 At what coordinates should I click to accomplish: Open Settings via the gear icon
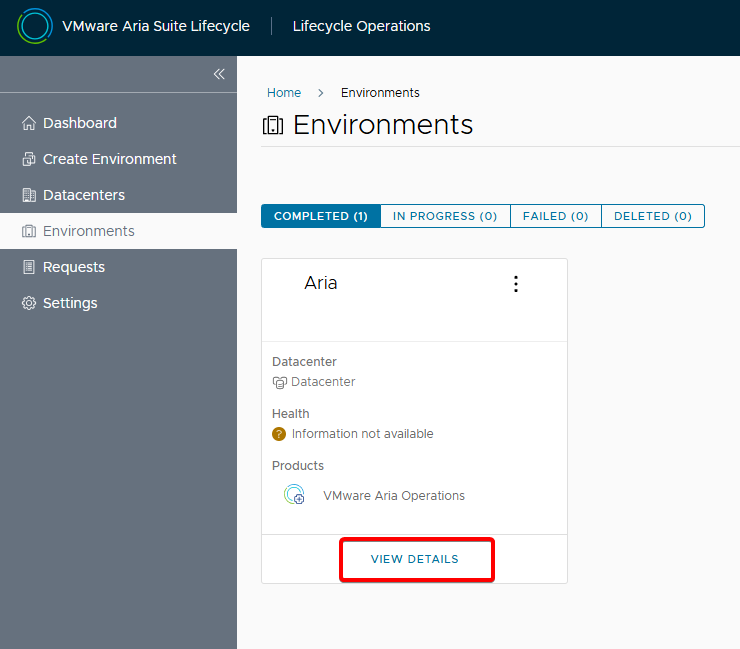pos(29,303)
